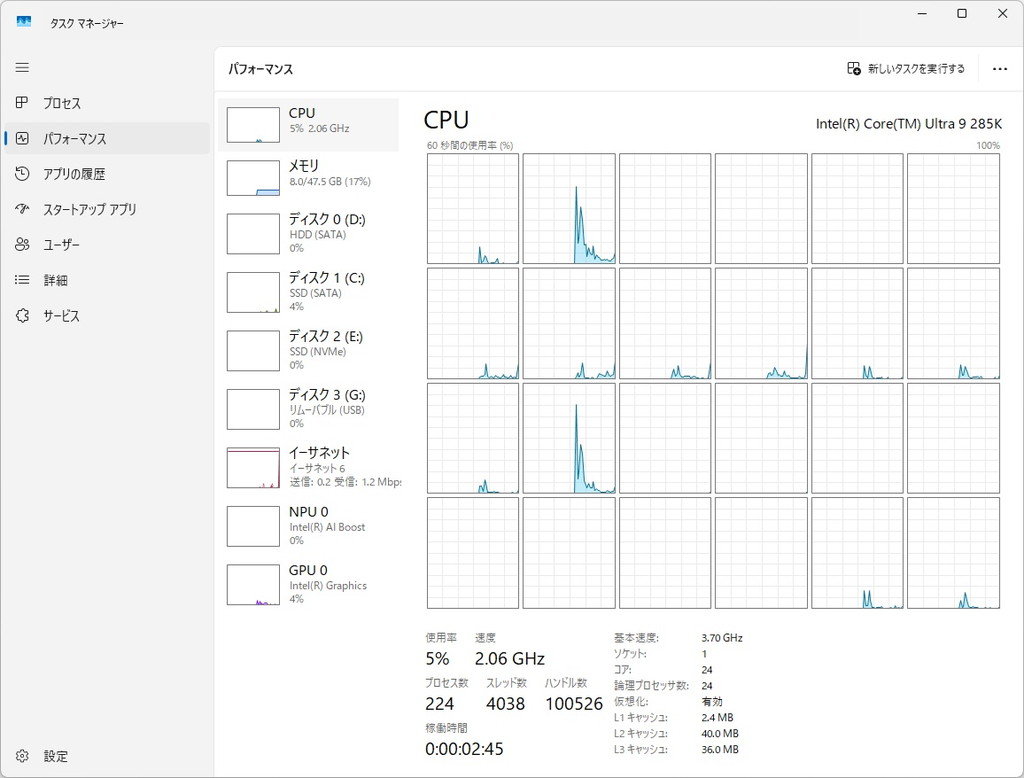
Task: Click the Task Manager app icon in title bar
Action: coord(24,22)
